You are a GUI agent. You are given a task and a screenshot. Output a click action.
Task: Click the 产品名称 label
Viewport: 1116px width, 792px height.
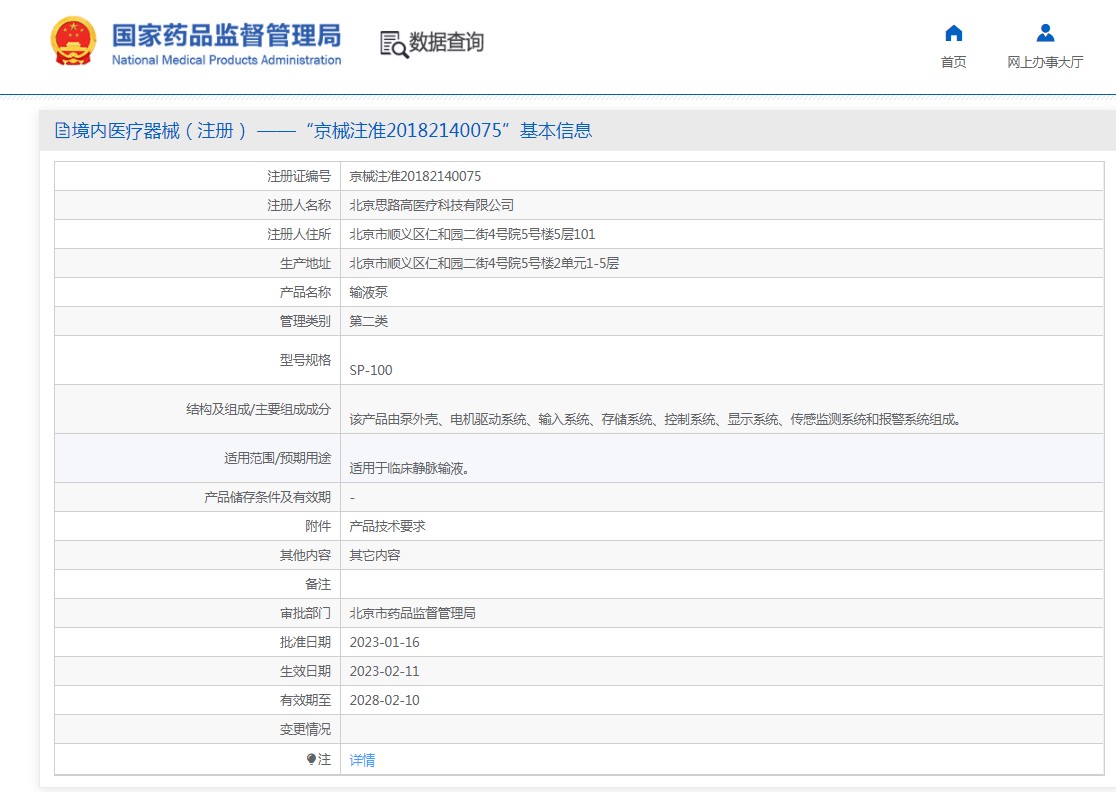click(305, 292)
